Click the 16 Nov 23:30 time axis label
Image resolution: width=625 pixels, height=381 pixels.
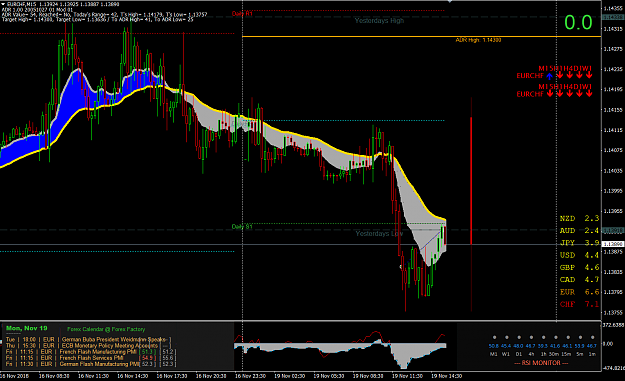pyautogui.click(x=250, y=376)
